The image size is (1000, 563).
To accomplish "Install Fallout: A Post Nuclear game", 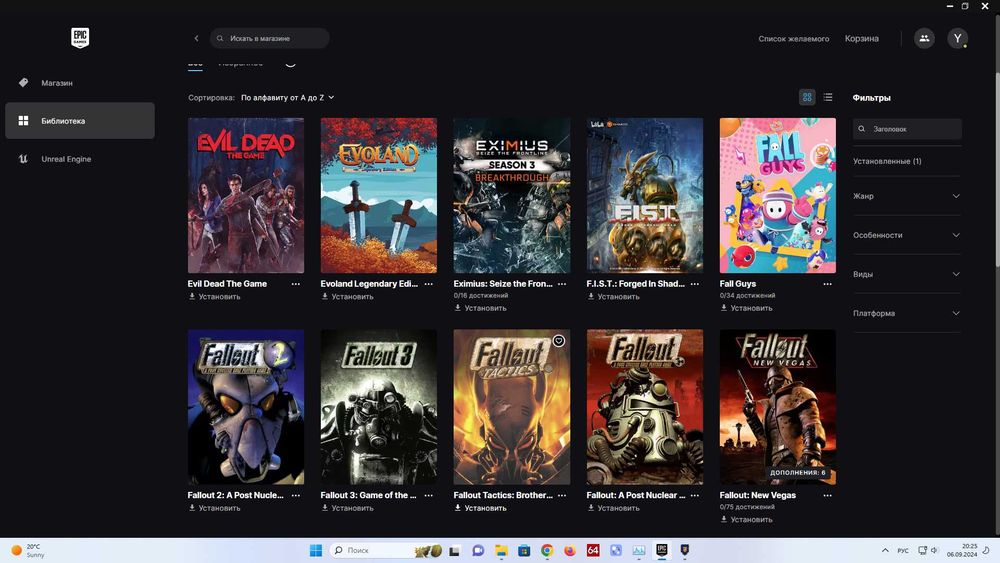I will (614, 508).
